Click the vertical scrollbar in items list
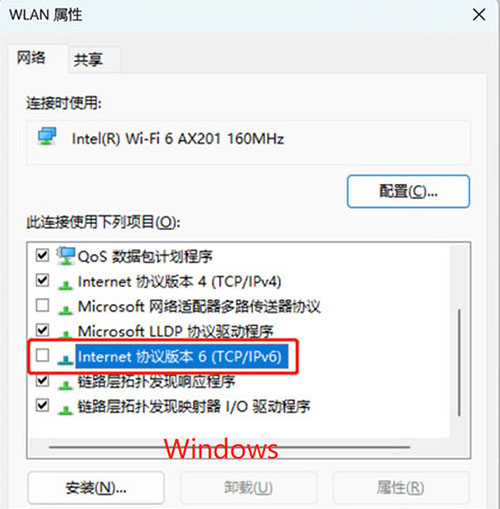The height and width of the screenshot is (509, 500). tap(459, 363)
